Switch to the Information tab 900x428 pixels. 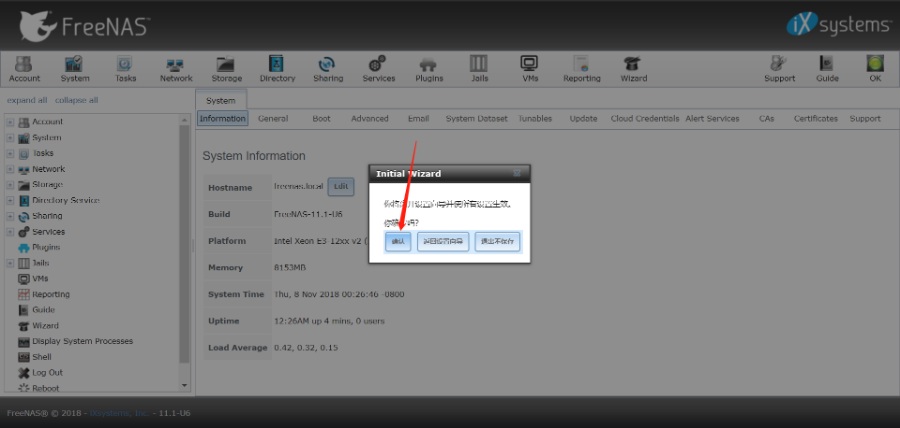[x=223, y=118]
